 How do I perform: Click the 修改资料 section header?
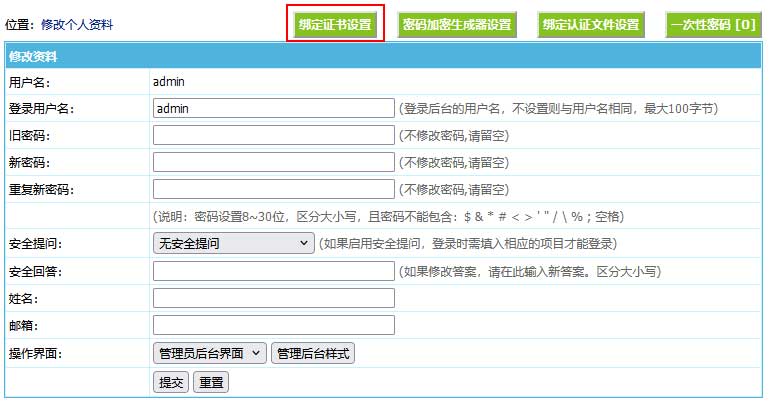pyautogui.click(x=32, y=57)
